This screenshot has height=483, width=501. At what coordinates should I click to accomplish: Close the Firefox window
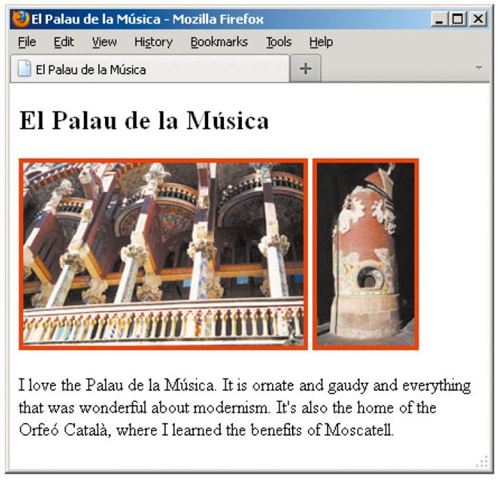click(x=478, y=19)
